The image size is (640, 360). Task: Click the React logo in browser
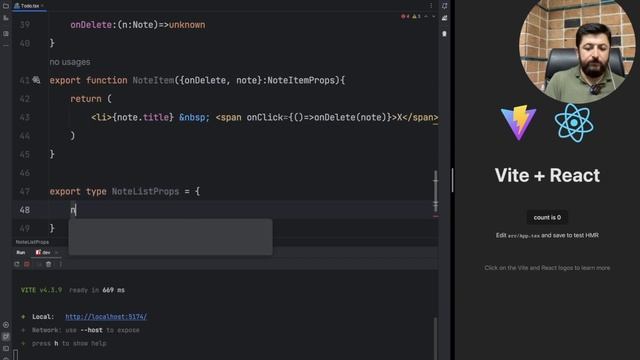pyautogui.click(x=574, y=122)
